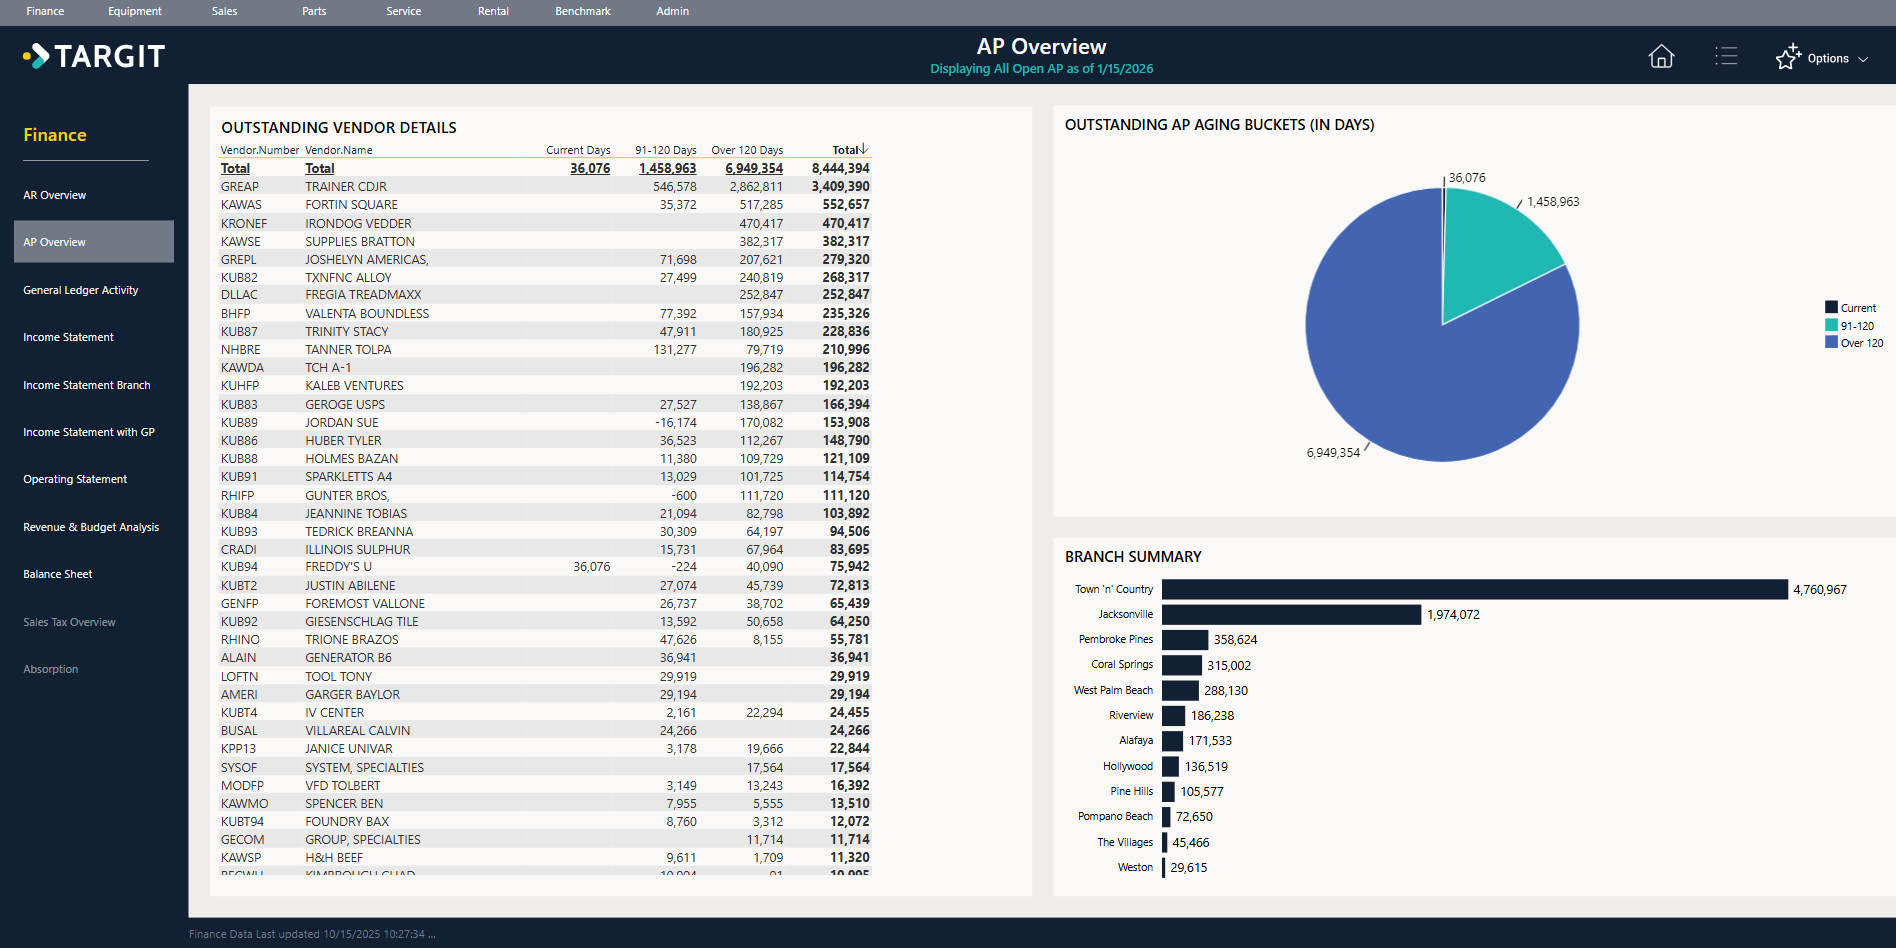Viewport: 1896px width, 948px height.
Task: Click the 91-120 legend swatch
Action: pos(1830,325)
